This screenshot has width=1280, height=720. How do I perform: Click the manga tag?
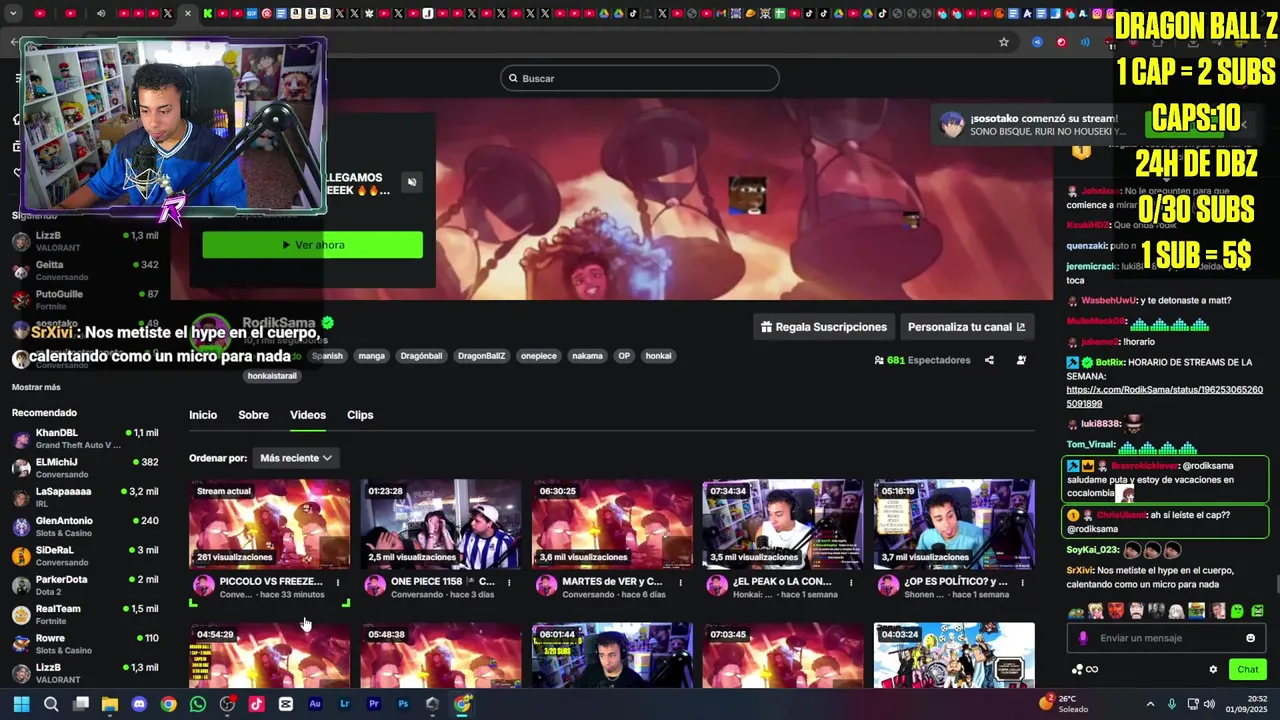(x=372, y=356)
